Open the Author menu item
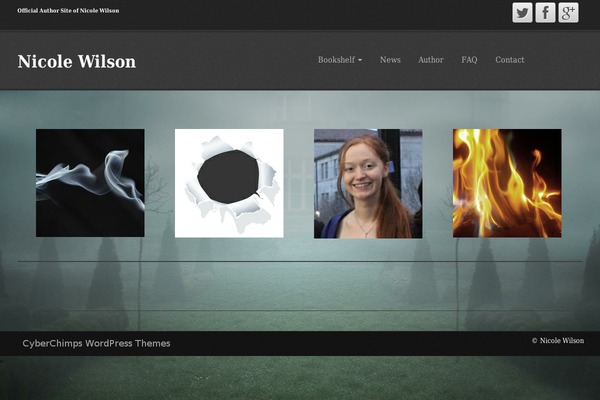 (431, 60)
